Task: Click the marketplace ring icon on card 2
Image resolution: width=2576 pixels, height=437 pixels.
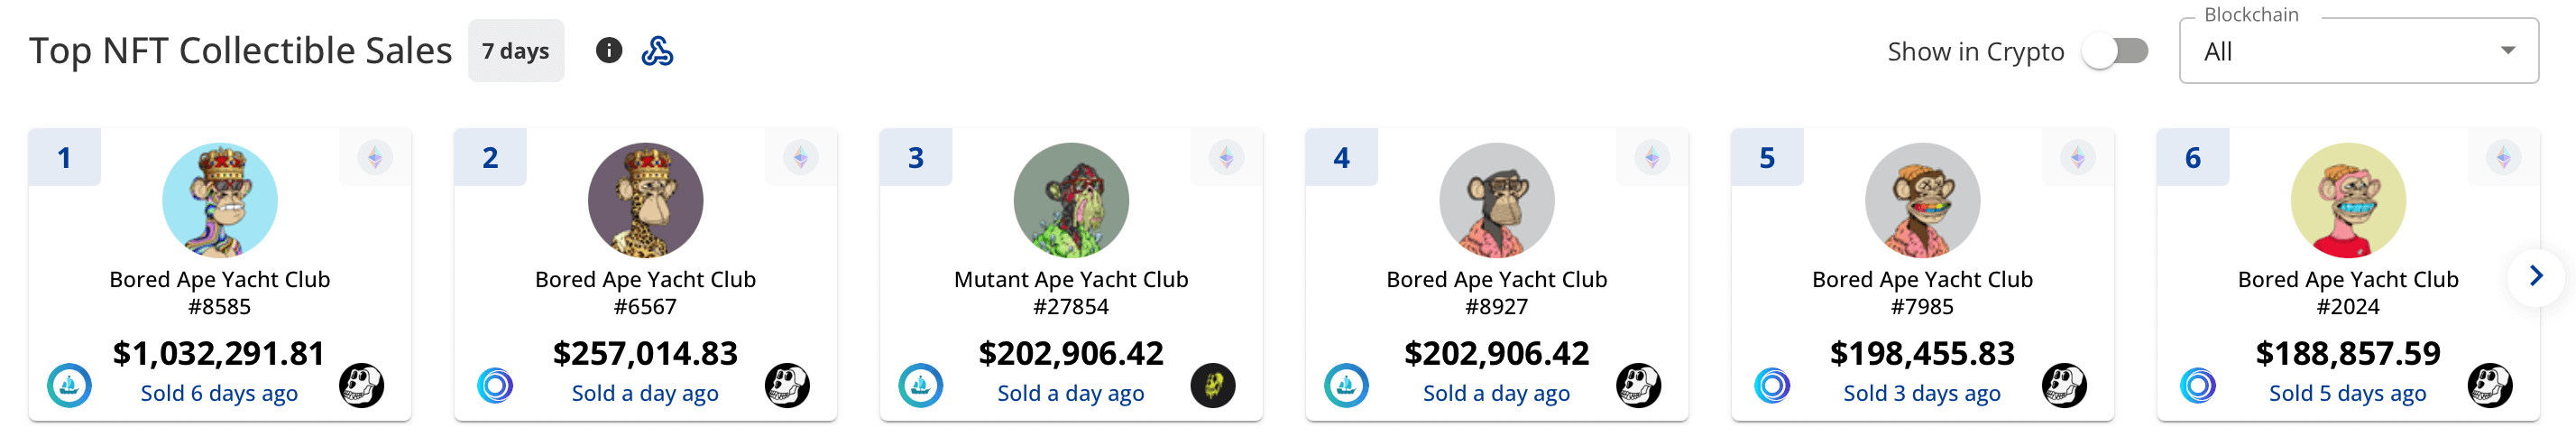Action: tap(495, 385)
